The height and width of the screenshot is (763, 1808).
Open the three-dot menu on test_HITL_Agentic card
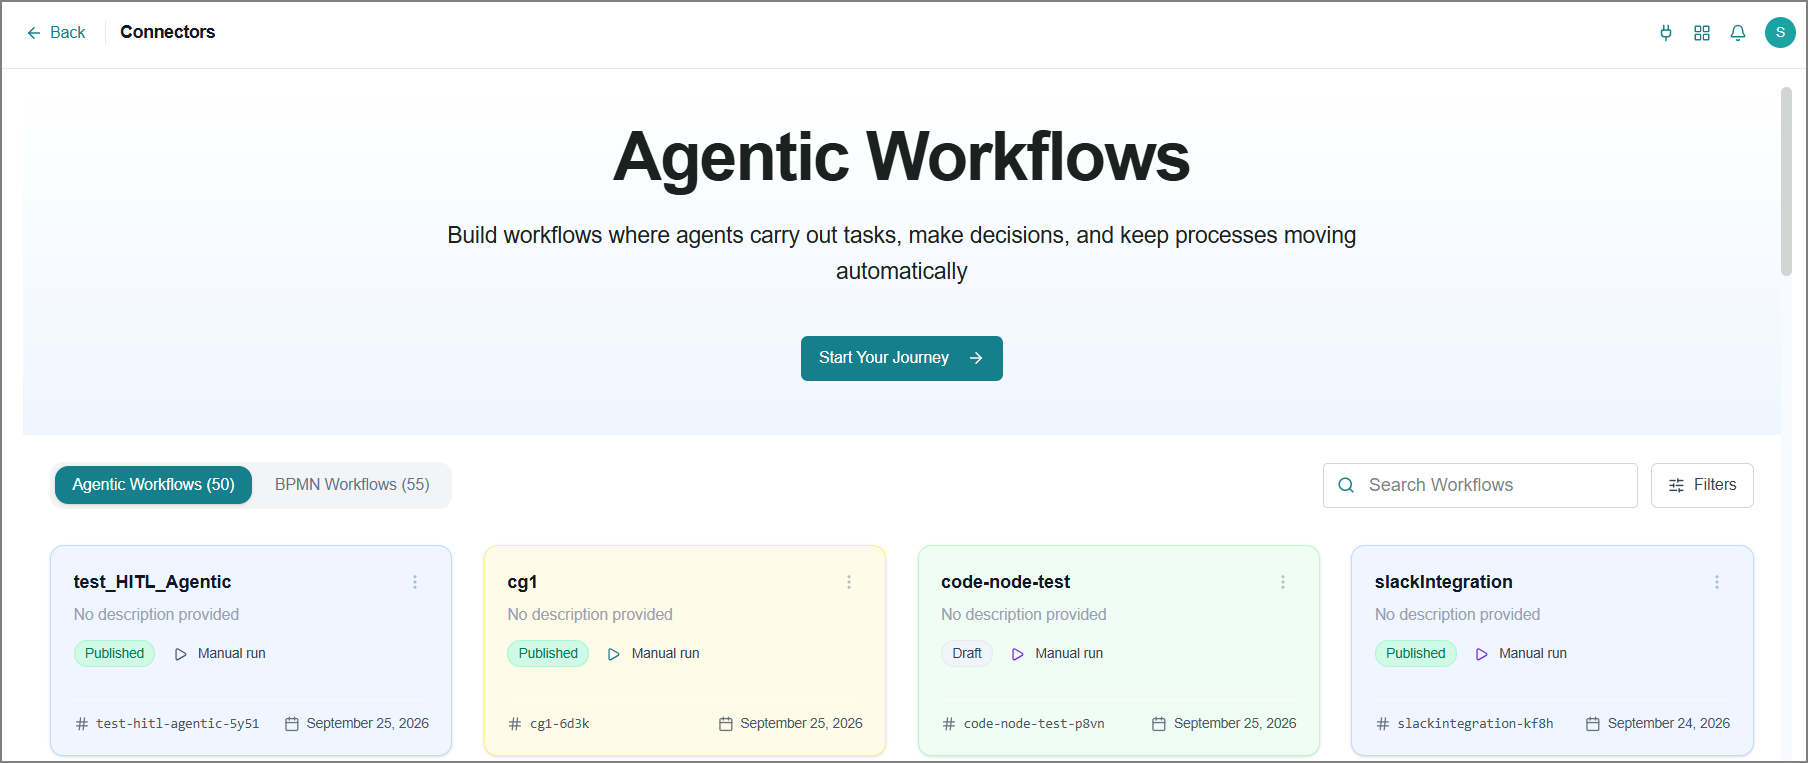[x=415, y=582]
